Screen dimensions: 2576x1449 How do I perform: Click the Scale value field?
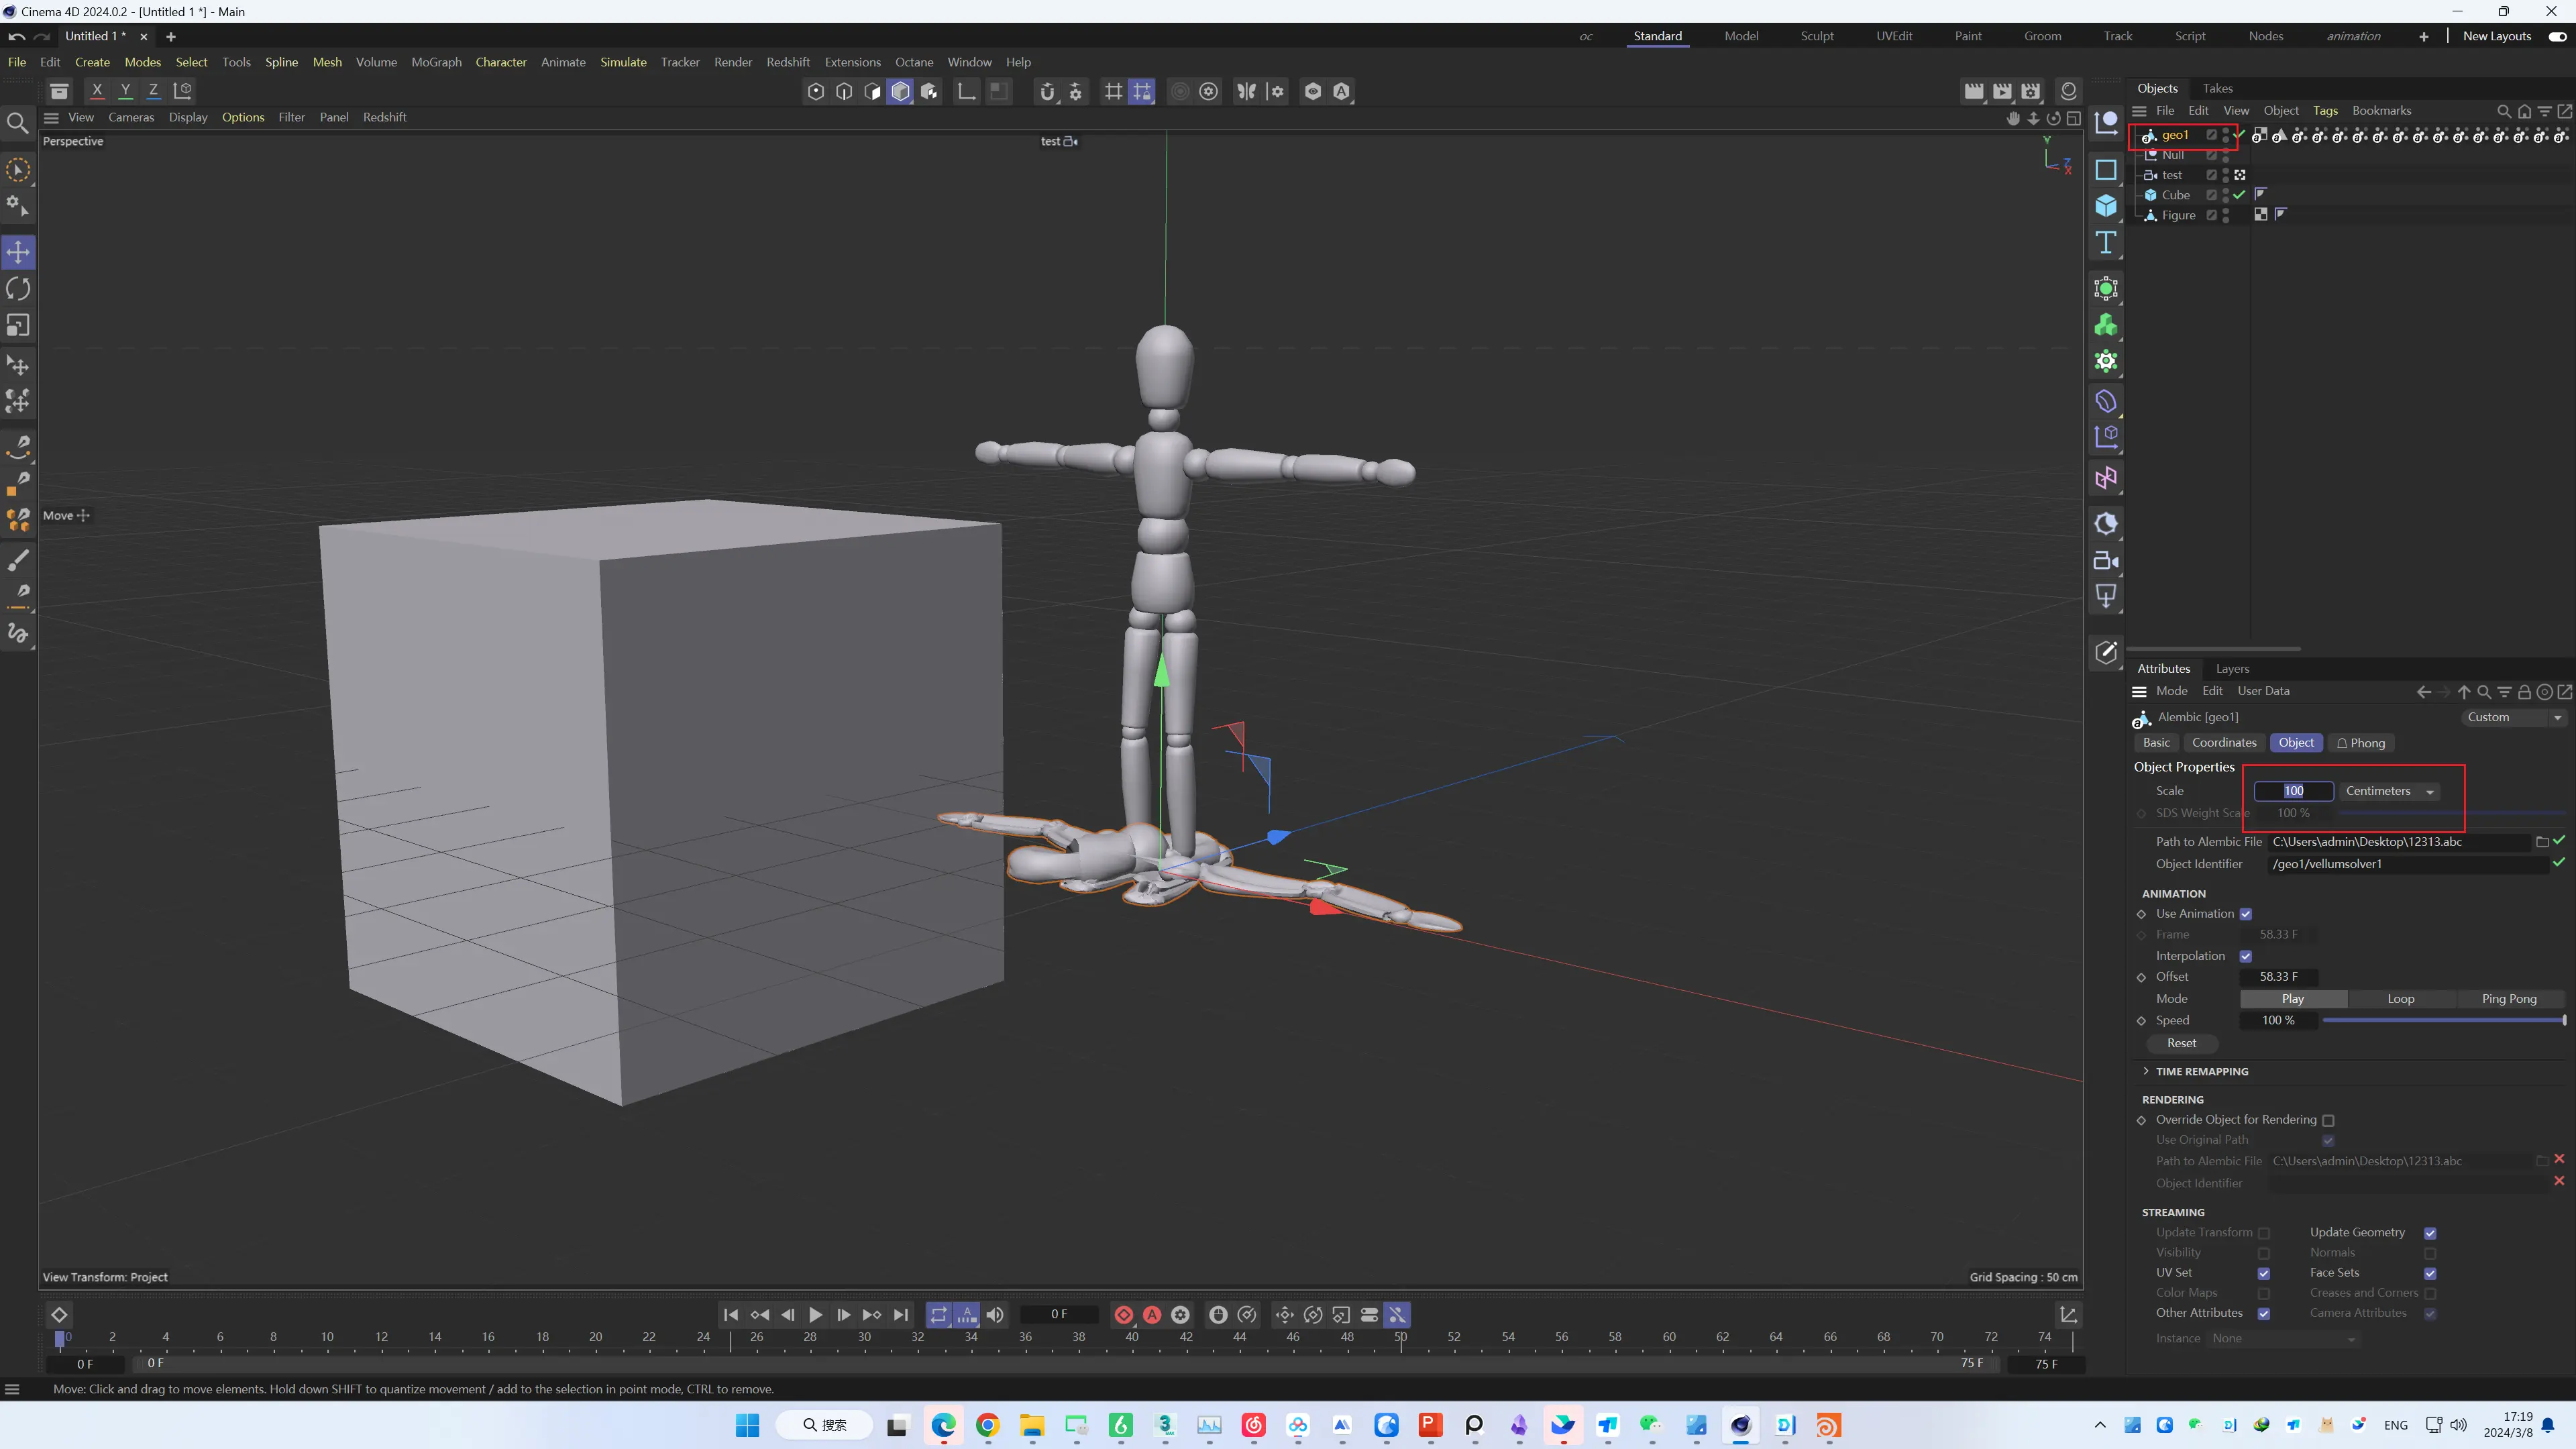click(x=2293, y=791)
